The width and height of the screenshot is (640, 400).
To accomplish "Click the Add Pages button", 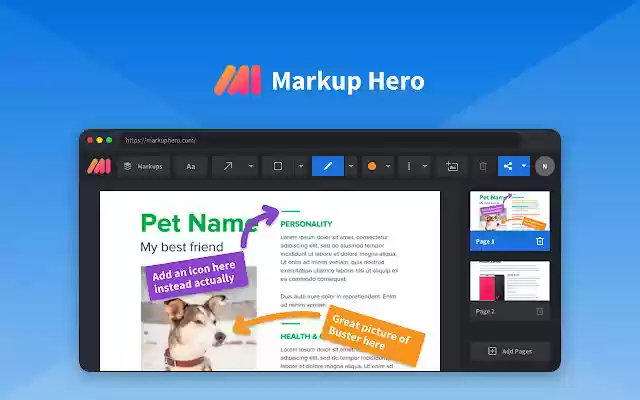I will click(510, 351).
